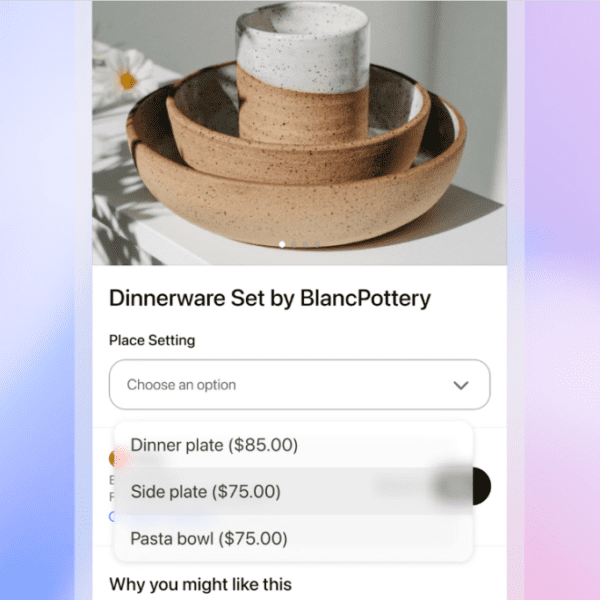Click the Place Setting label

pos(152,340)
